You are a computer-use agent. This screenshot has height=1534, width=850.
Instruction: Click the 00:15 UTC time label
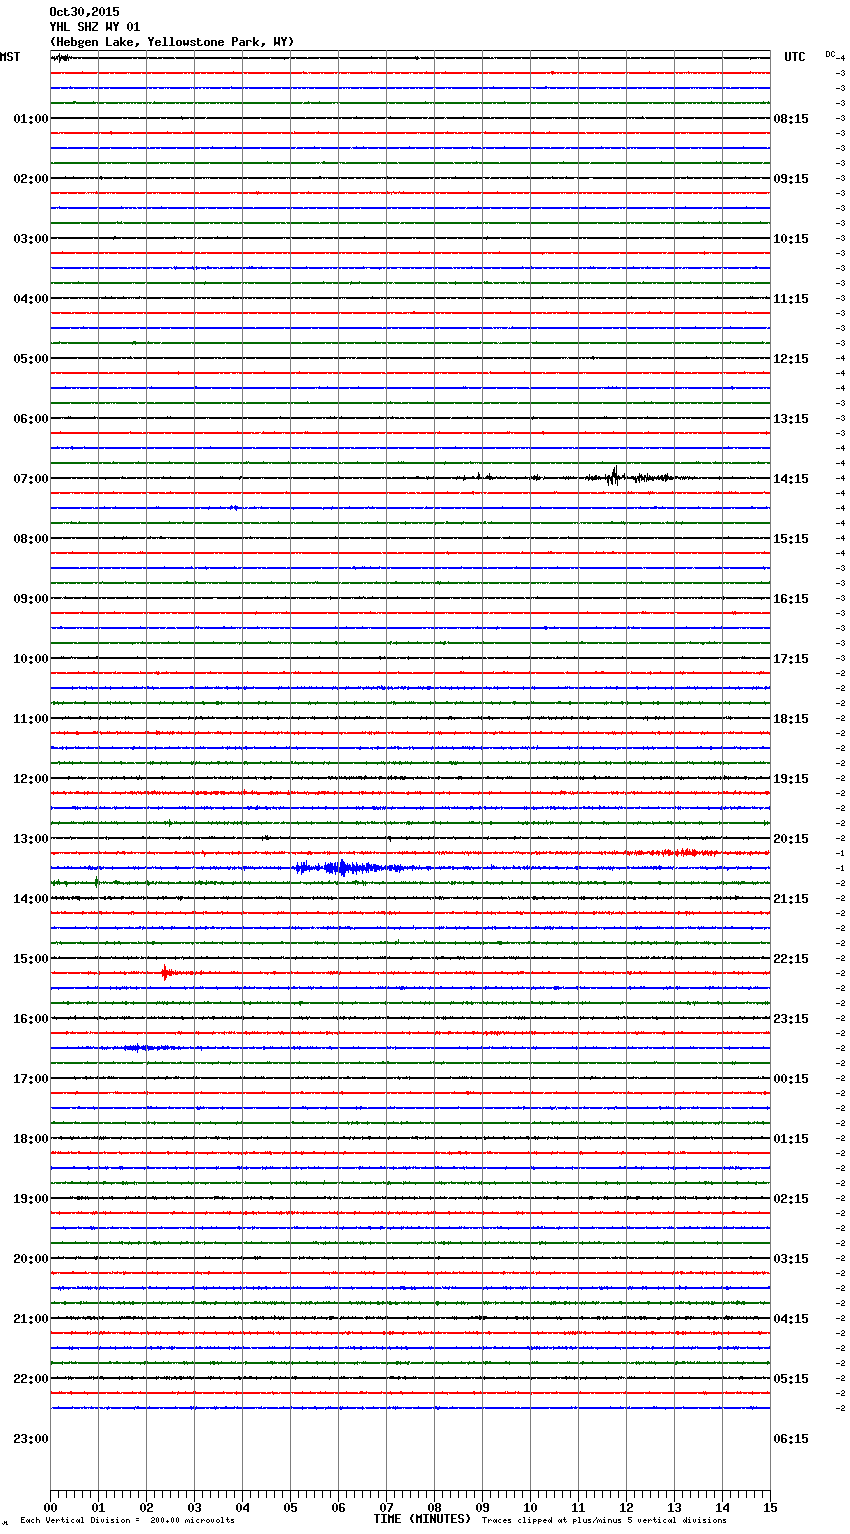tap(791, 1079)
